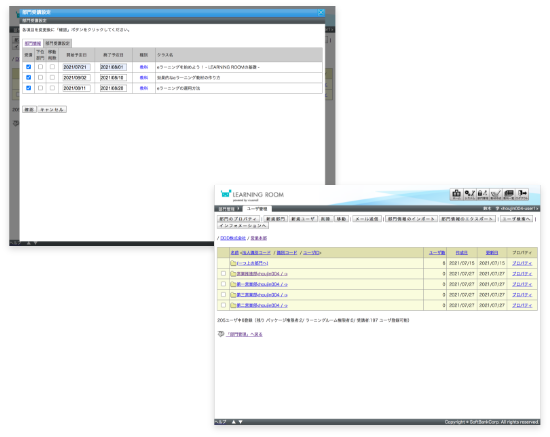Switch to the 部門受講設定 tab in the dialog
The width and height of the screenshot is (550, 437).
(x=58, y=43)
